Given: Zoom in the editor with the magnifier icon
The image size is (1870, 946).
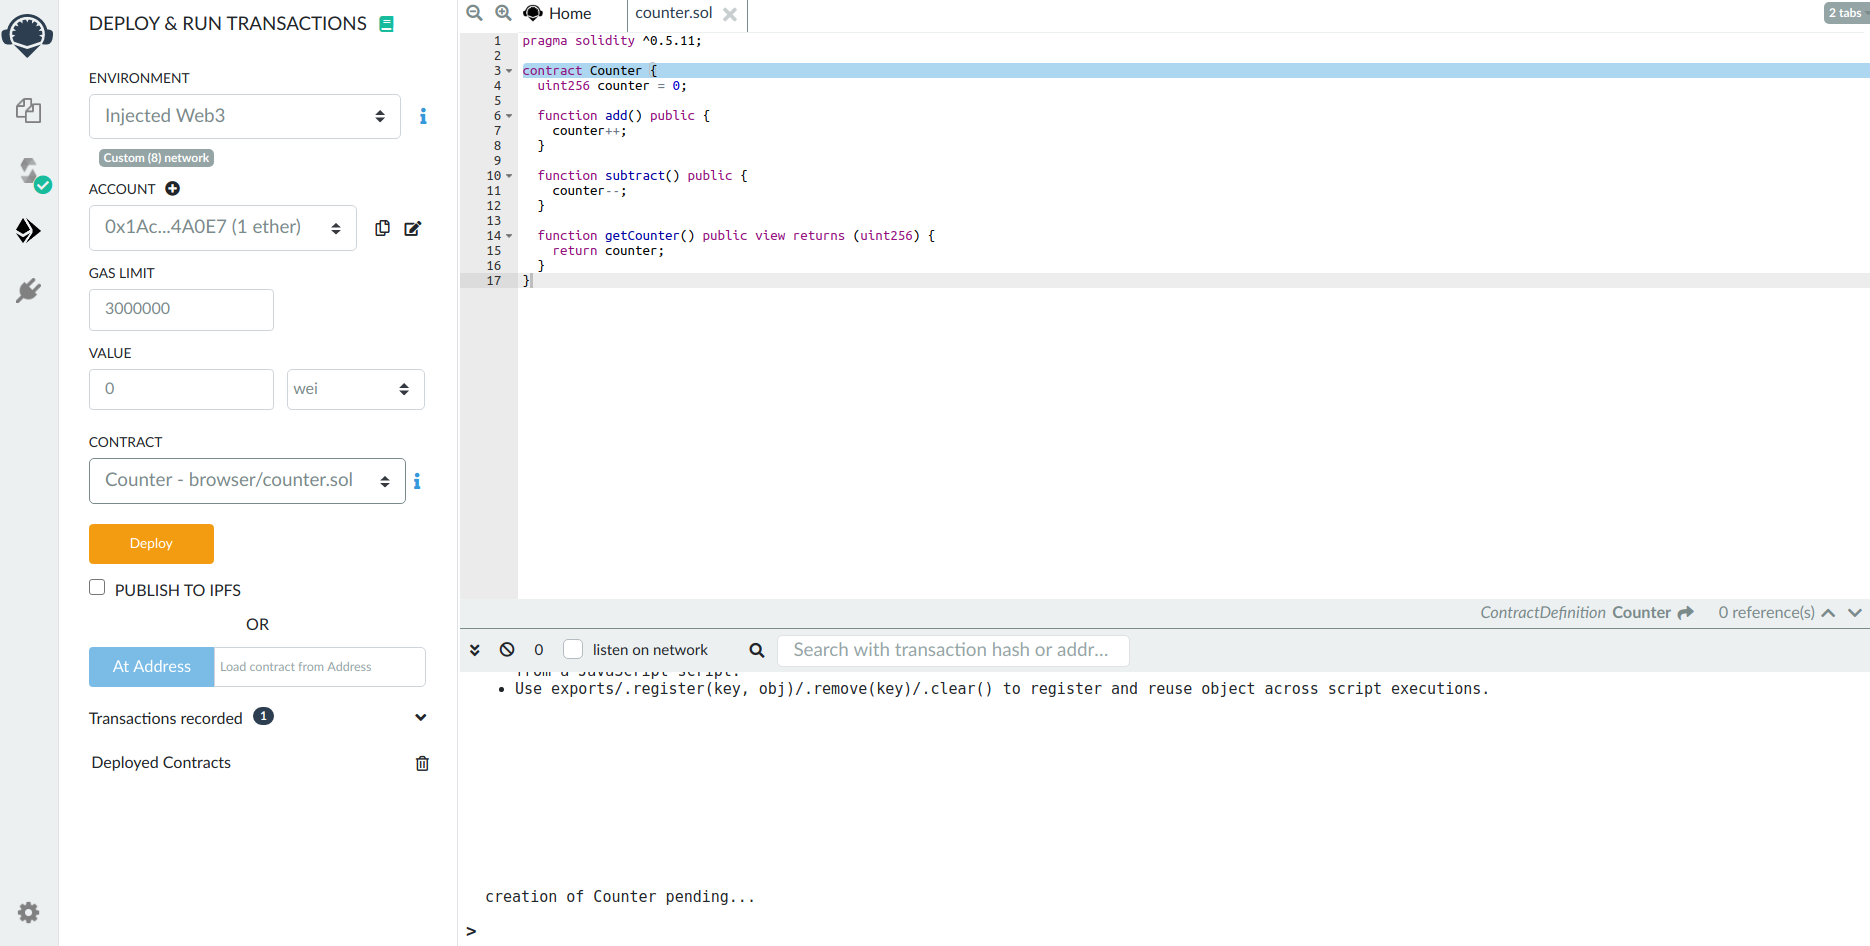Looking at the screenshot, I should pos(503,13).
